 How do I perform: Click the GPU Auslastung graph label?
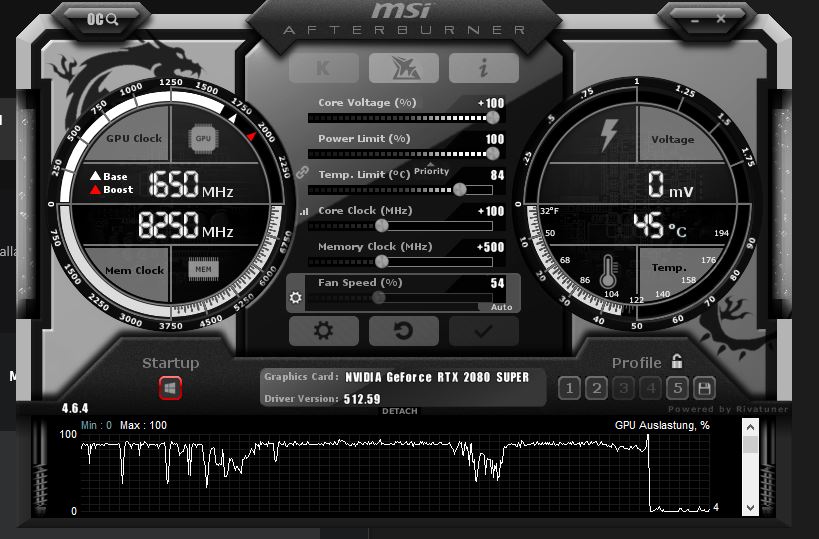tap(662, 425)
